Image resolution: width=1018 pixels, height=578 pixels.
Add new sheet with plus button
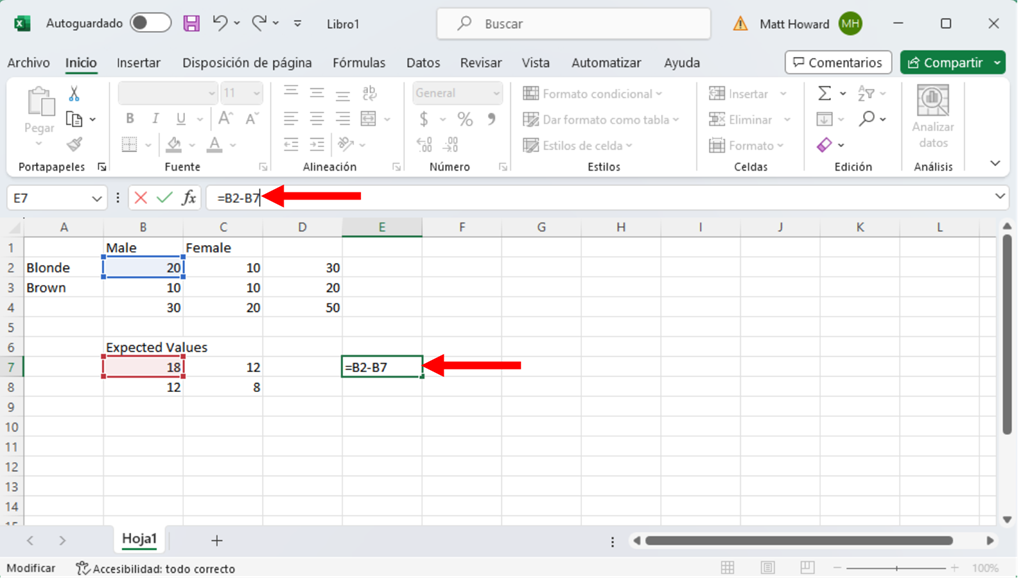click(216, 540)
